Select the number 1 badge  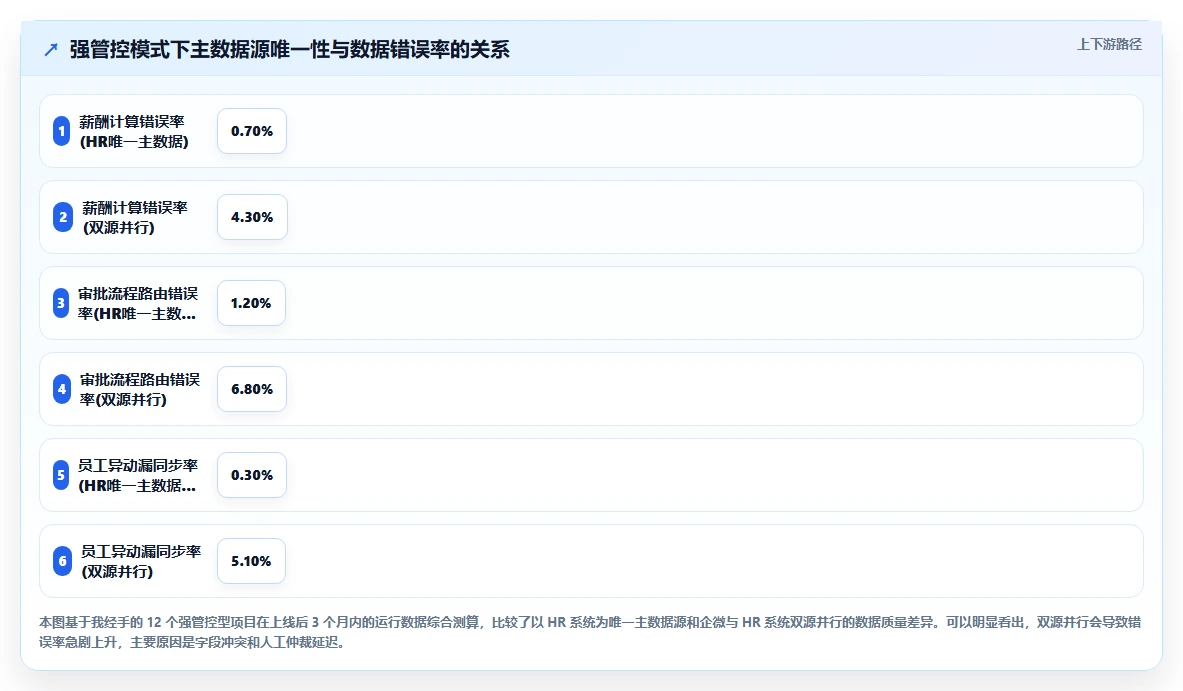click(62, 131)
